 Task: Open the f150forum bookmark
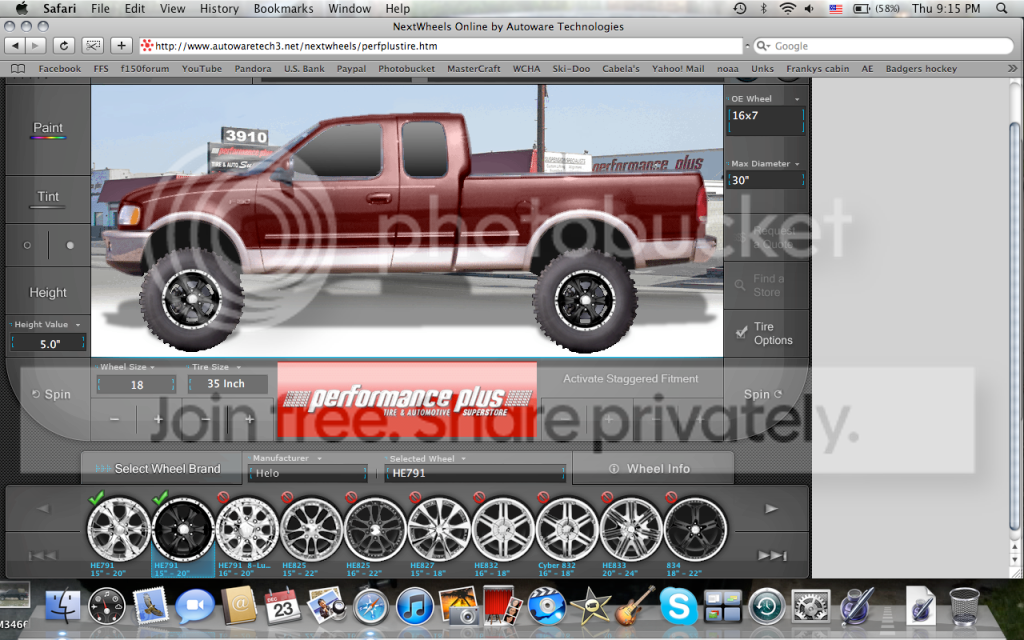pos(145,69)
